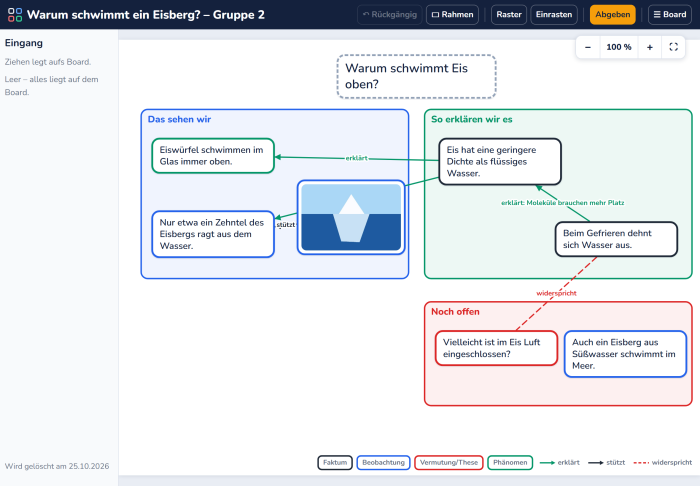Select the iceberg image card
The height and width of the screenshot is (486, 700).
351,217
